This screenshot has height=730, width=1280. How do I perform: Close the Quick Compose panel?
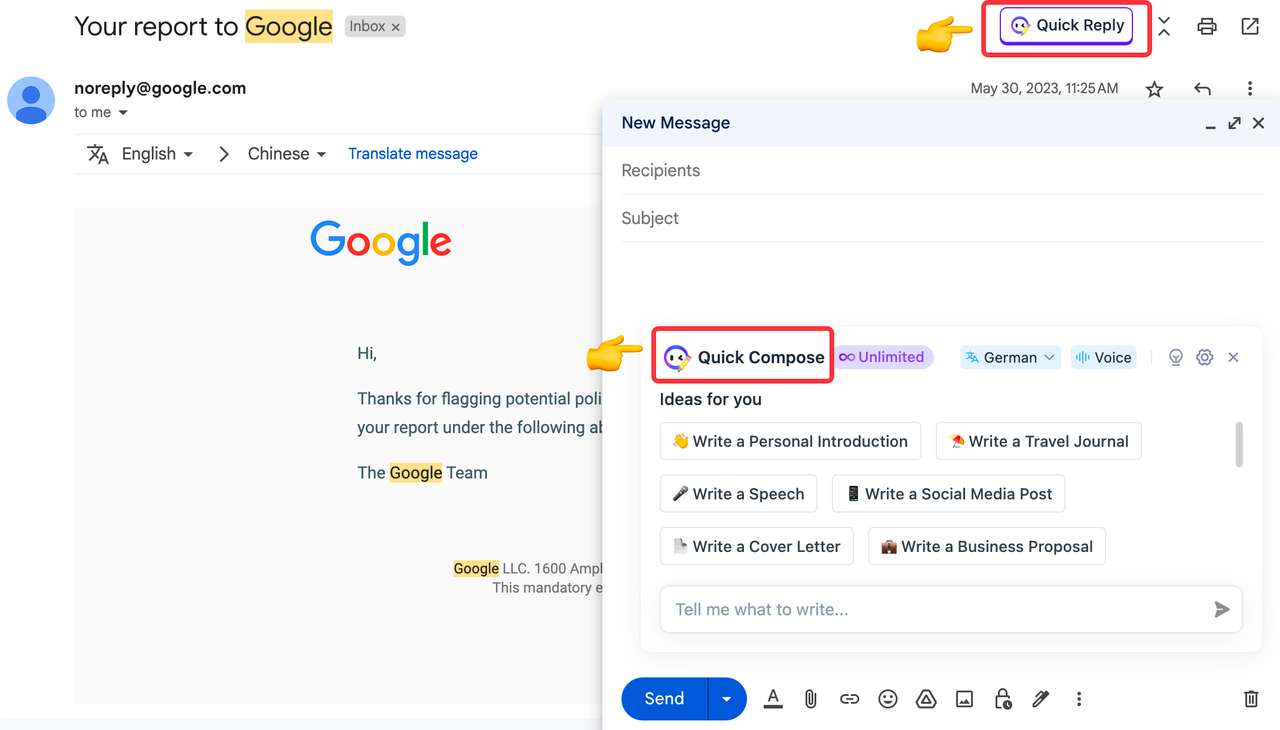1233,357
